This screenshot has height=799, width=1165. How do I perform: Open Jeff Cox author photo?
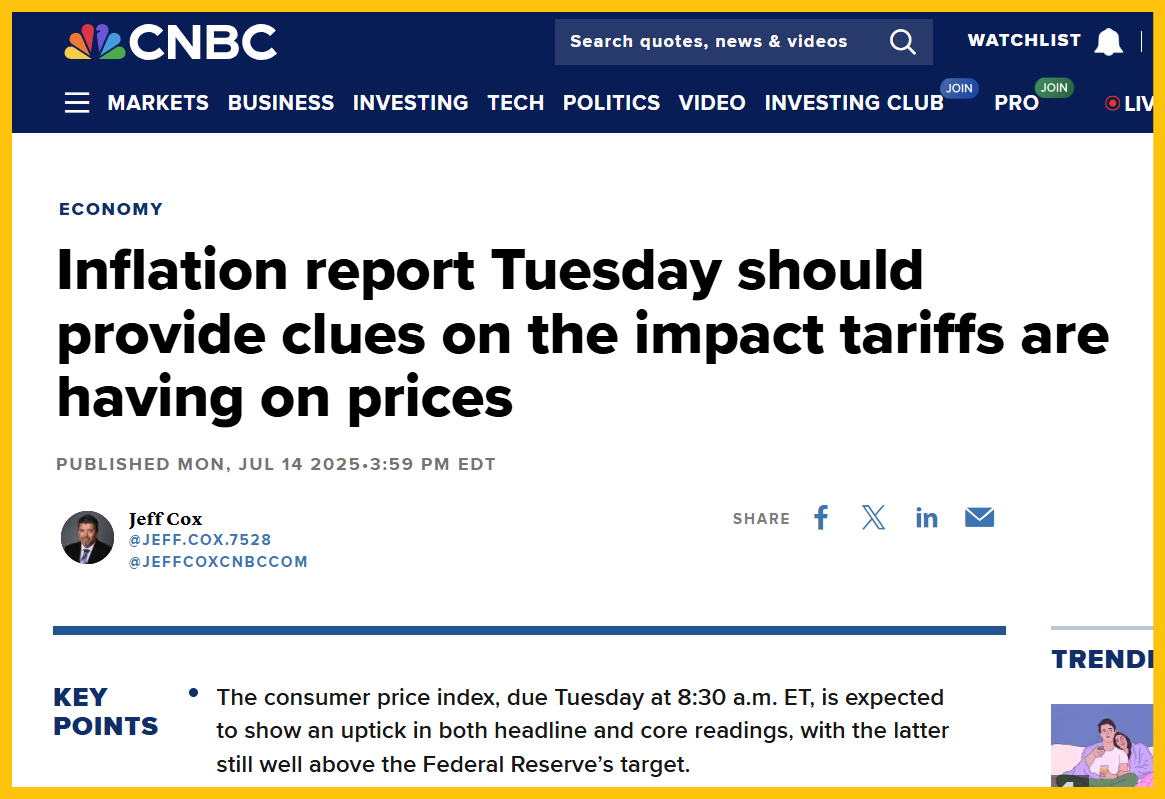coord(87,537)
